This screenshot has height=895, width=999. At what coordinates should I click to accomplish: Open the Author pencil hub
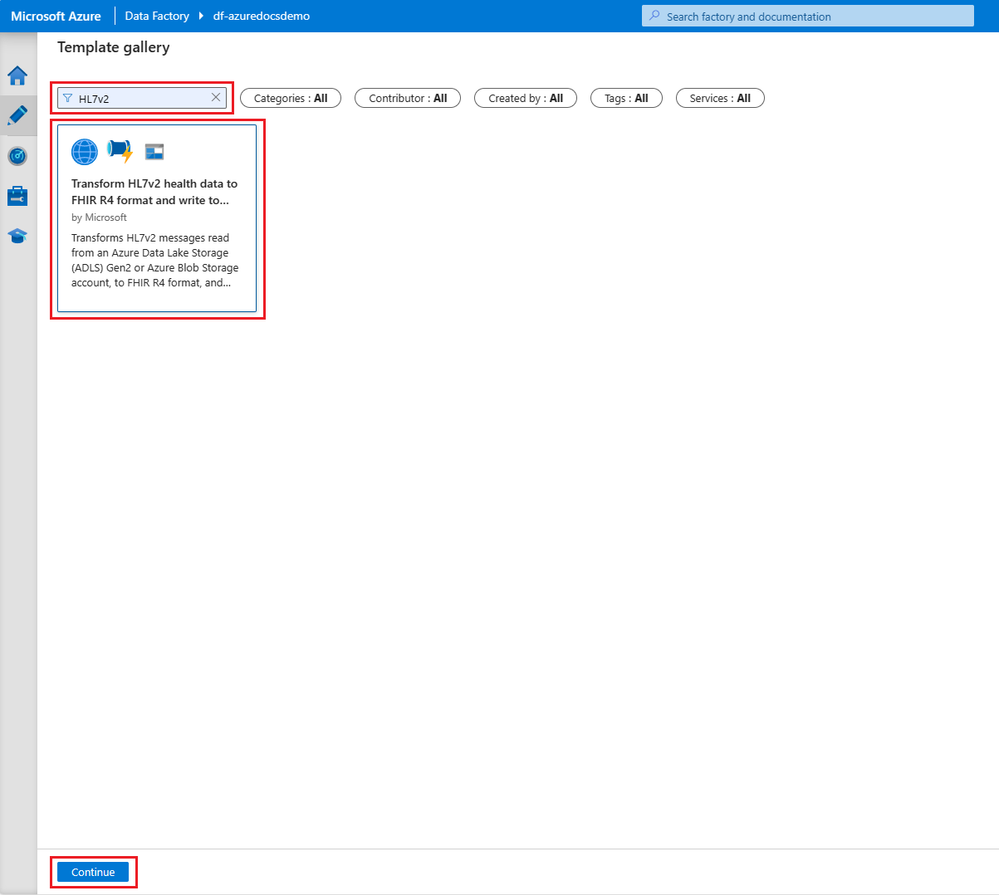pos(18,116)
